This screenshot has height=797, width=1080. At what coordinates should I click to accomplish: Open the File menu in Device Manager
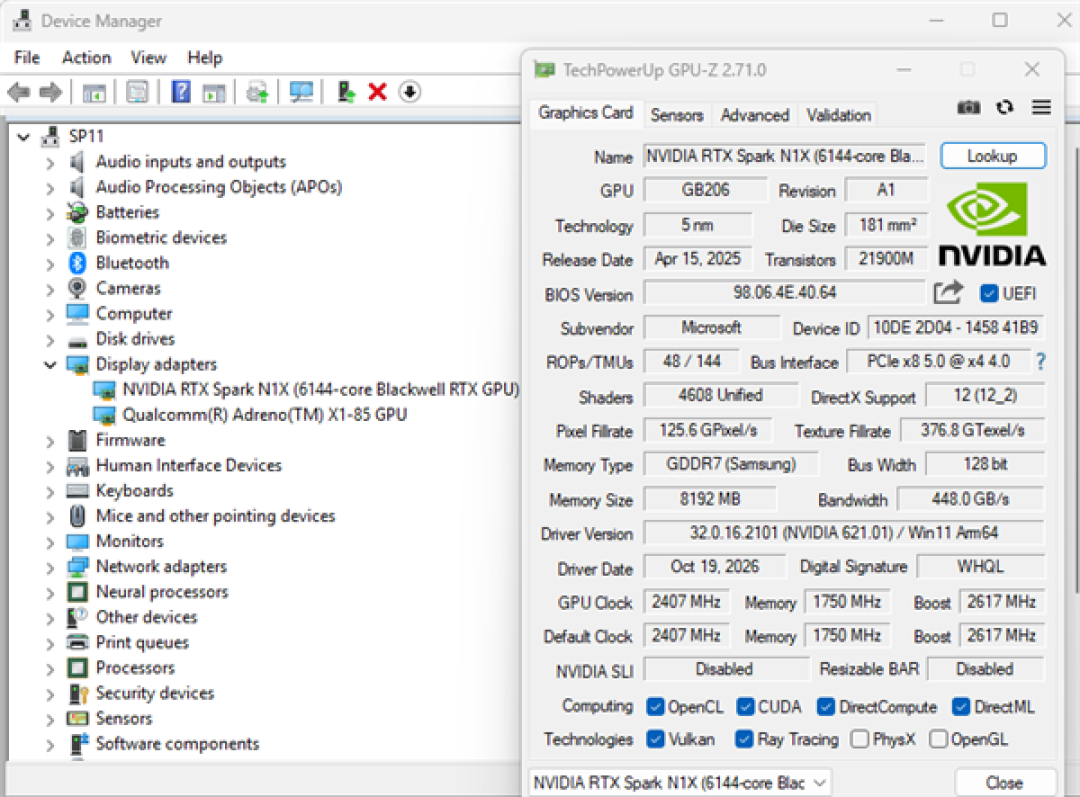27,58
